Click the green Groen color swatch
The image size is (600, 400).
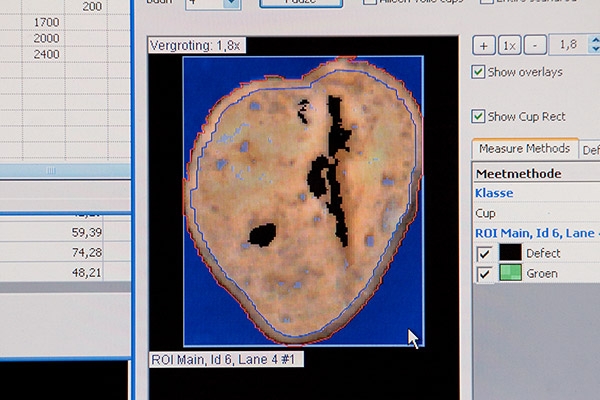coord(511,274)
